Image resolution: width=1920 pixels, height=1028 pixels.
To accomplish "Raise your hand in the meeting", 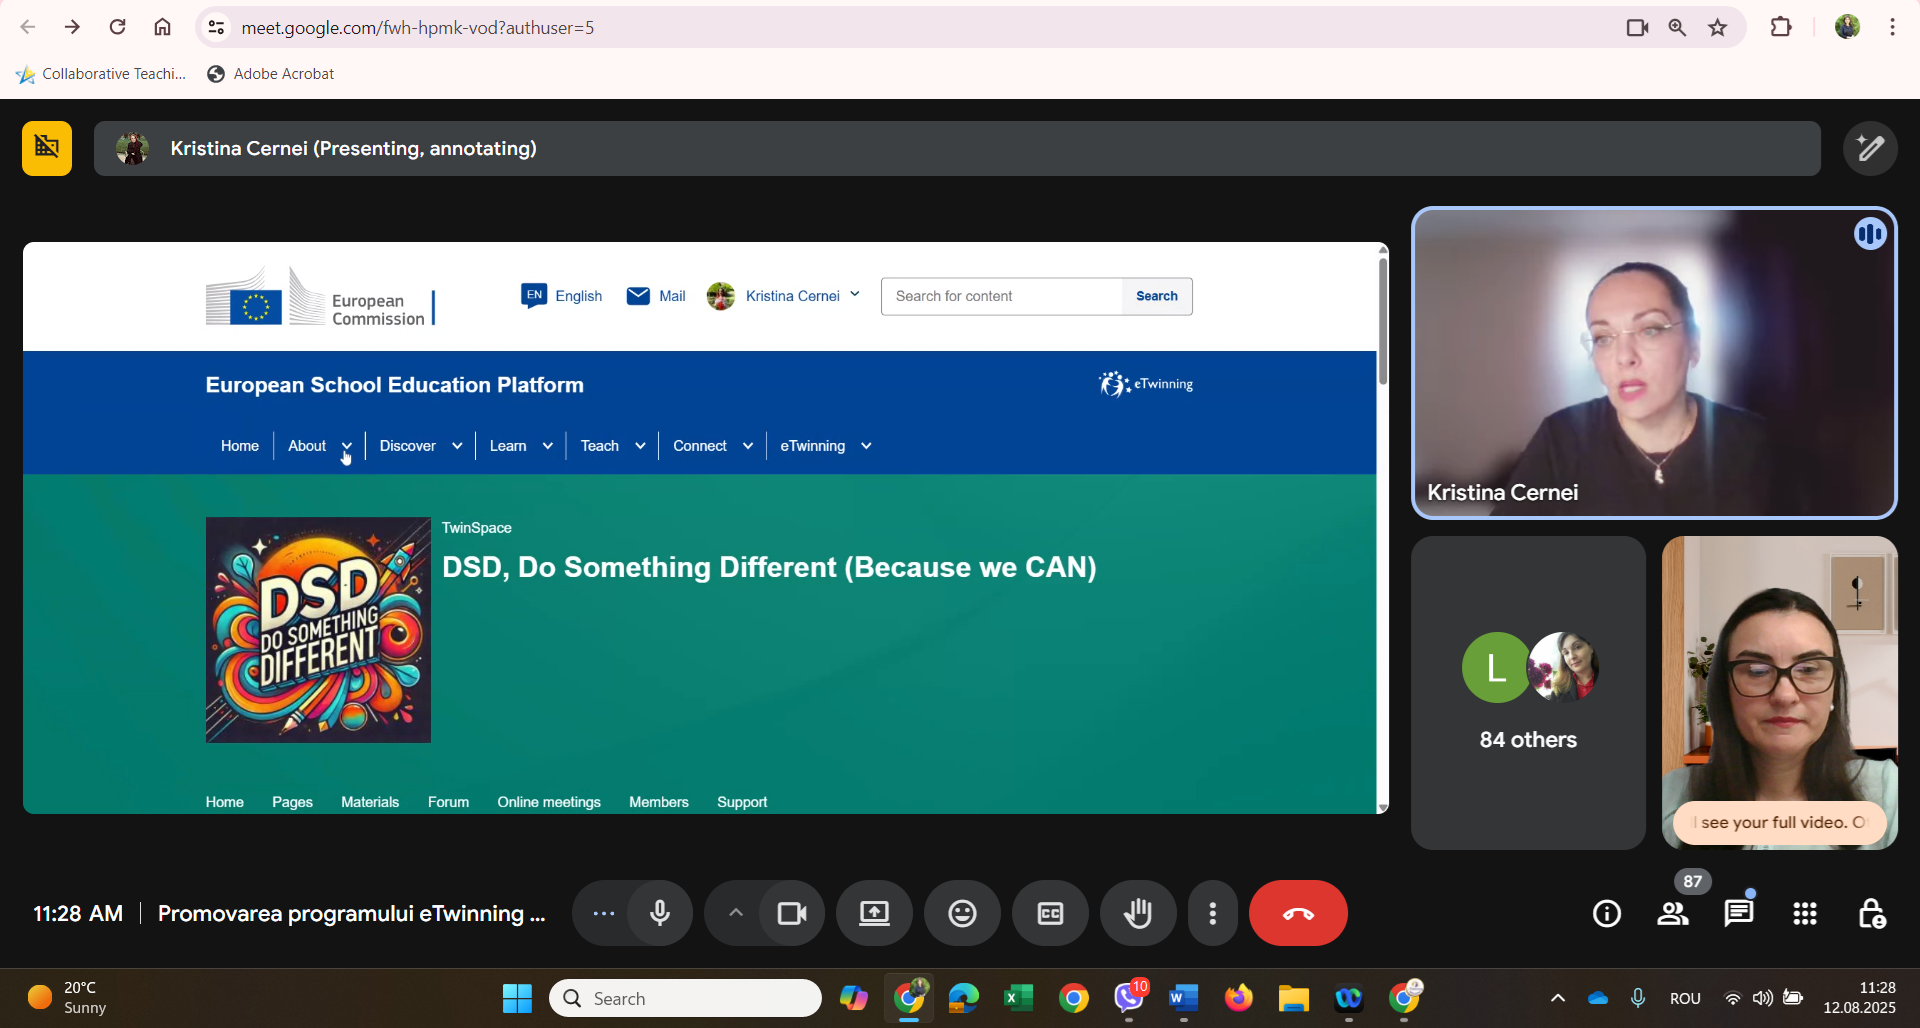I will point(1138,913).
